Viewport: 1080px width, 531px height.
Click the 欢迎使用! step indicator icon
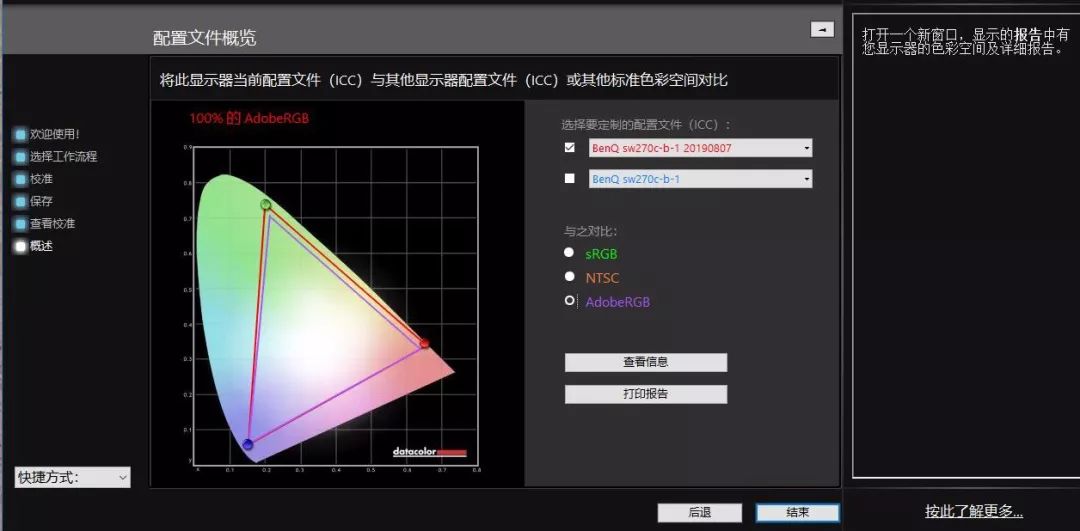[x=20, y=134]
